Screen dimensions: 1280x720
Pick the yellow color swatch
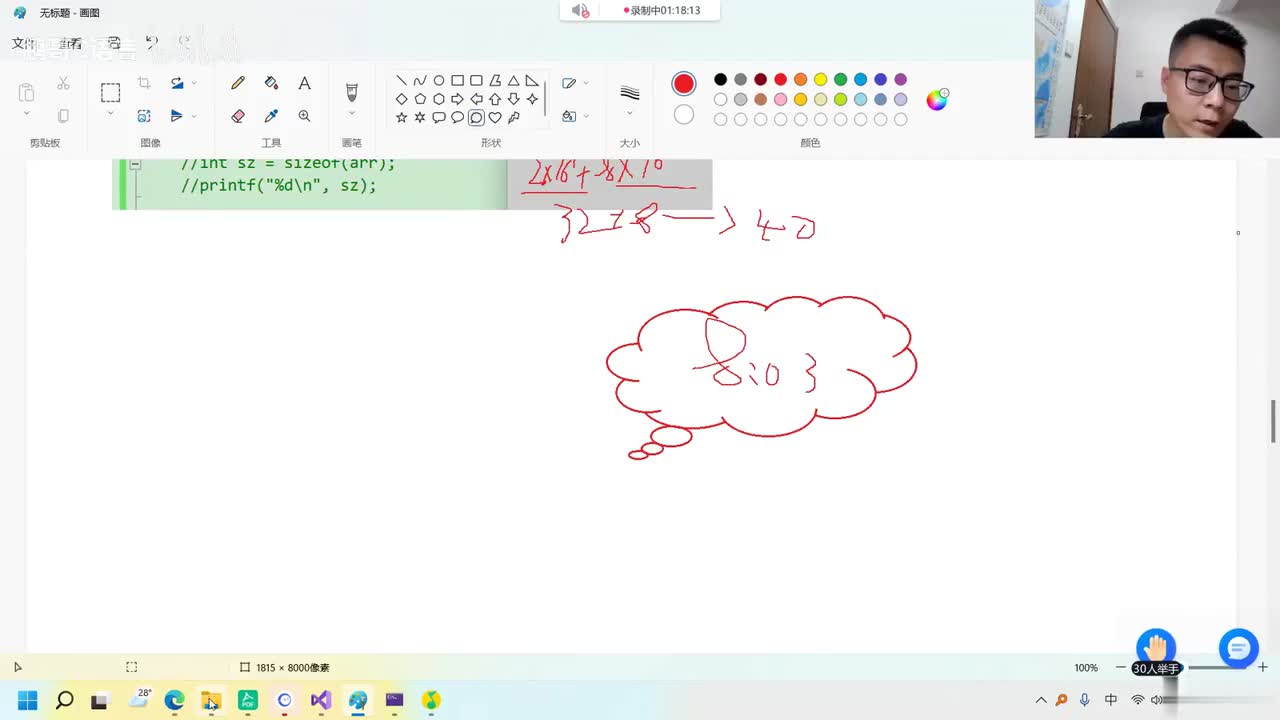point(820,80)
